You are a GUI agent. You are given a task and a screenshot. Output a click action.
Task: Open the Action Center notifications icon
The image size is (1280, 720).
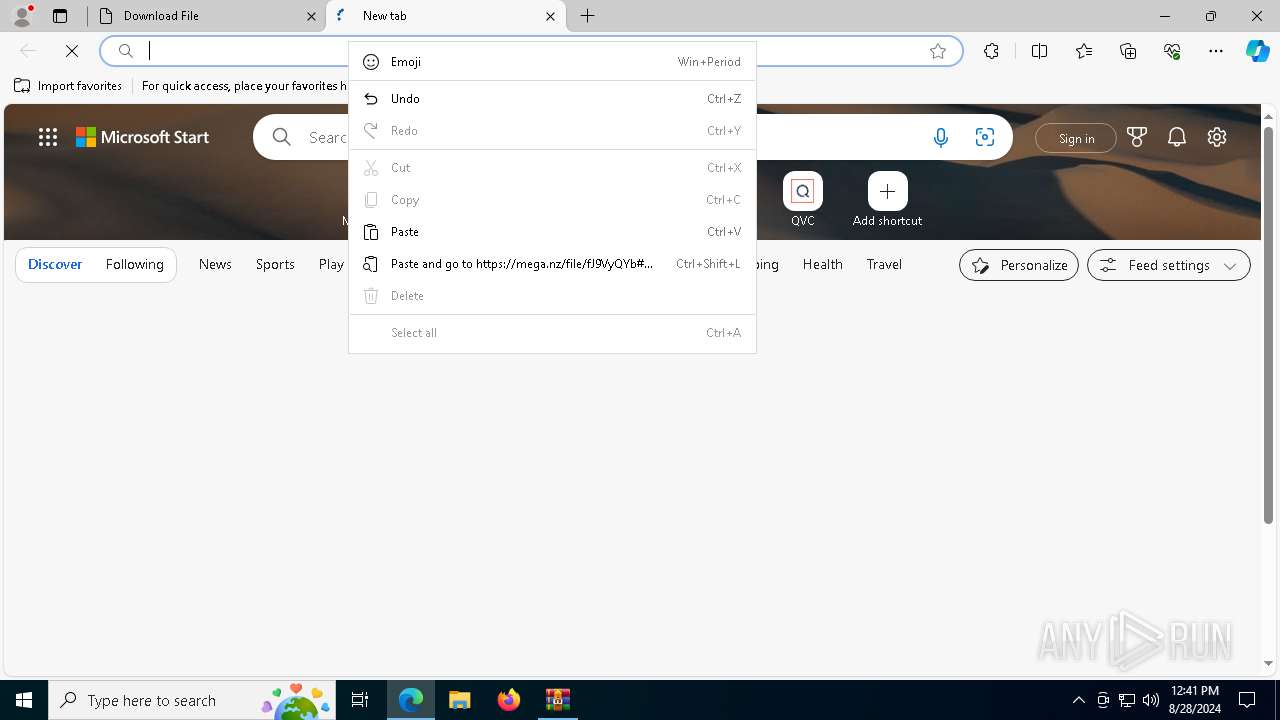(x=1247, y=700)
